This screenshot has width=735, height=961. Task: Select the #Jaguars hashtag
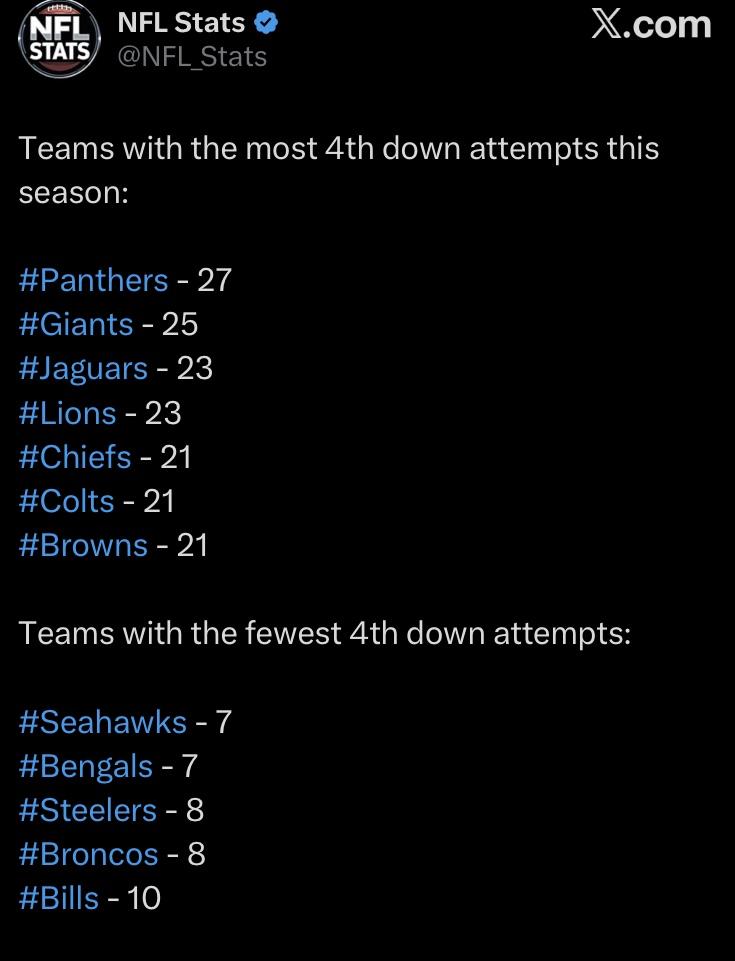point(83,368)
